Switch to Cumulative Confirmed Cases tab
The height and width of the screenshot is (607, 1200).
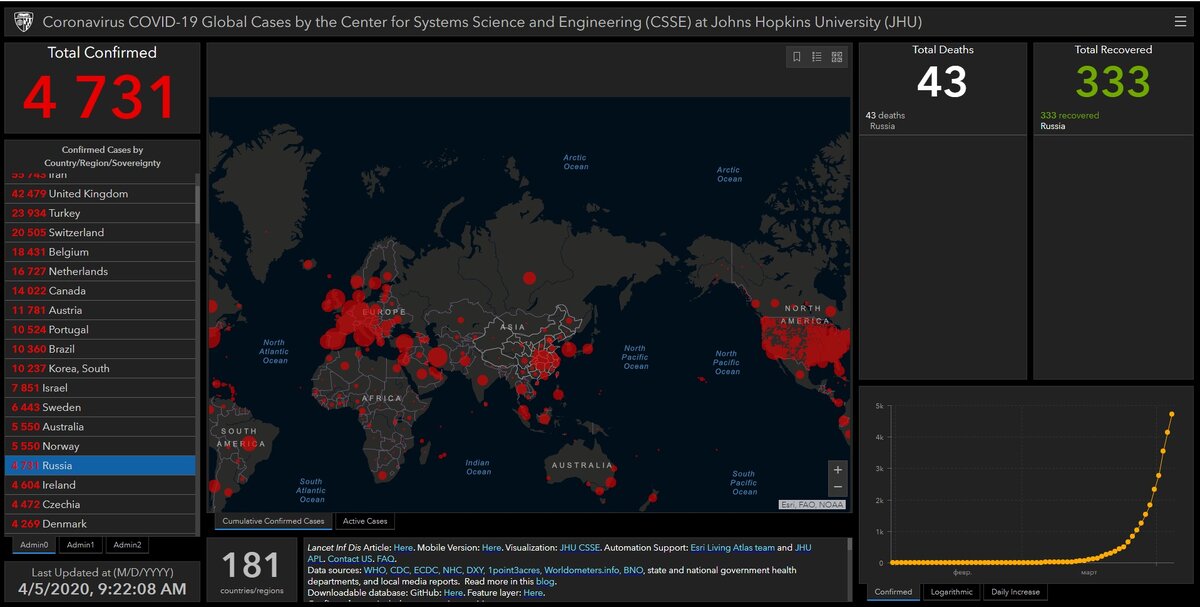click(x=273, y=521)
